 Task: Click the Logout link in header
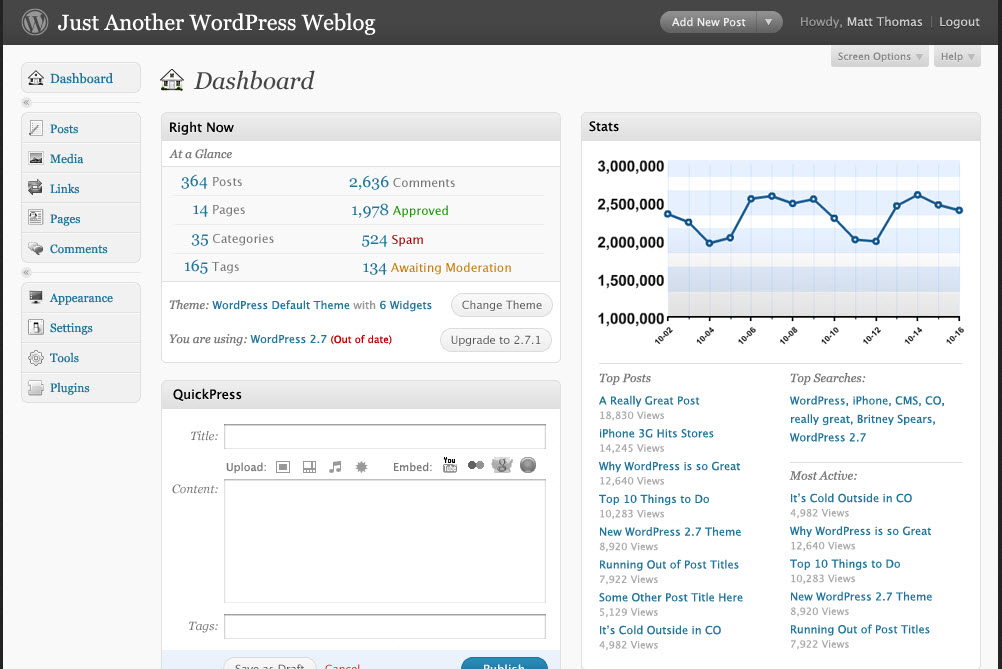coord(959,22)
